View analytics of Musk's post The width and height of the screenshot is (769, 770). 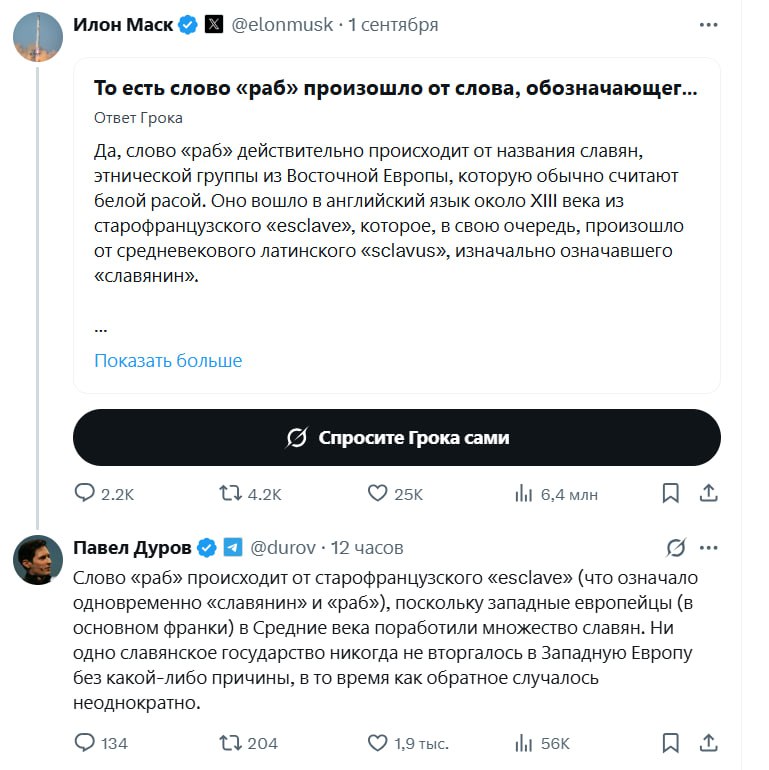coord(523,493)
